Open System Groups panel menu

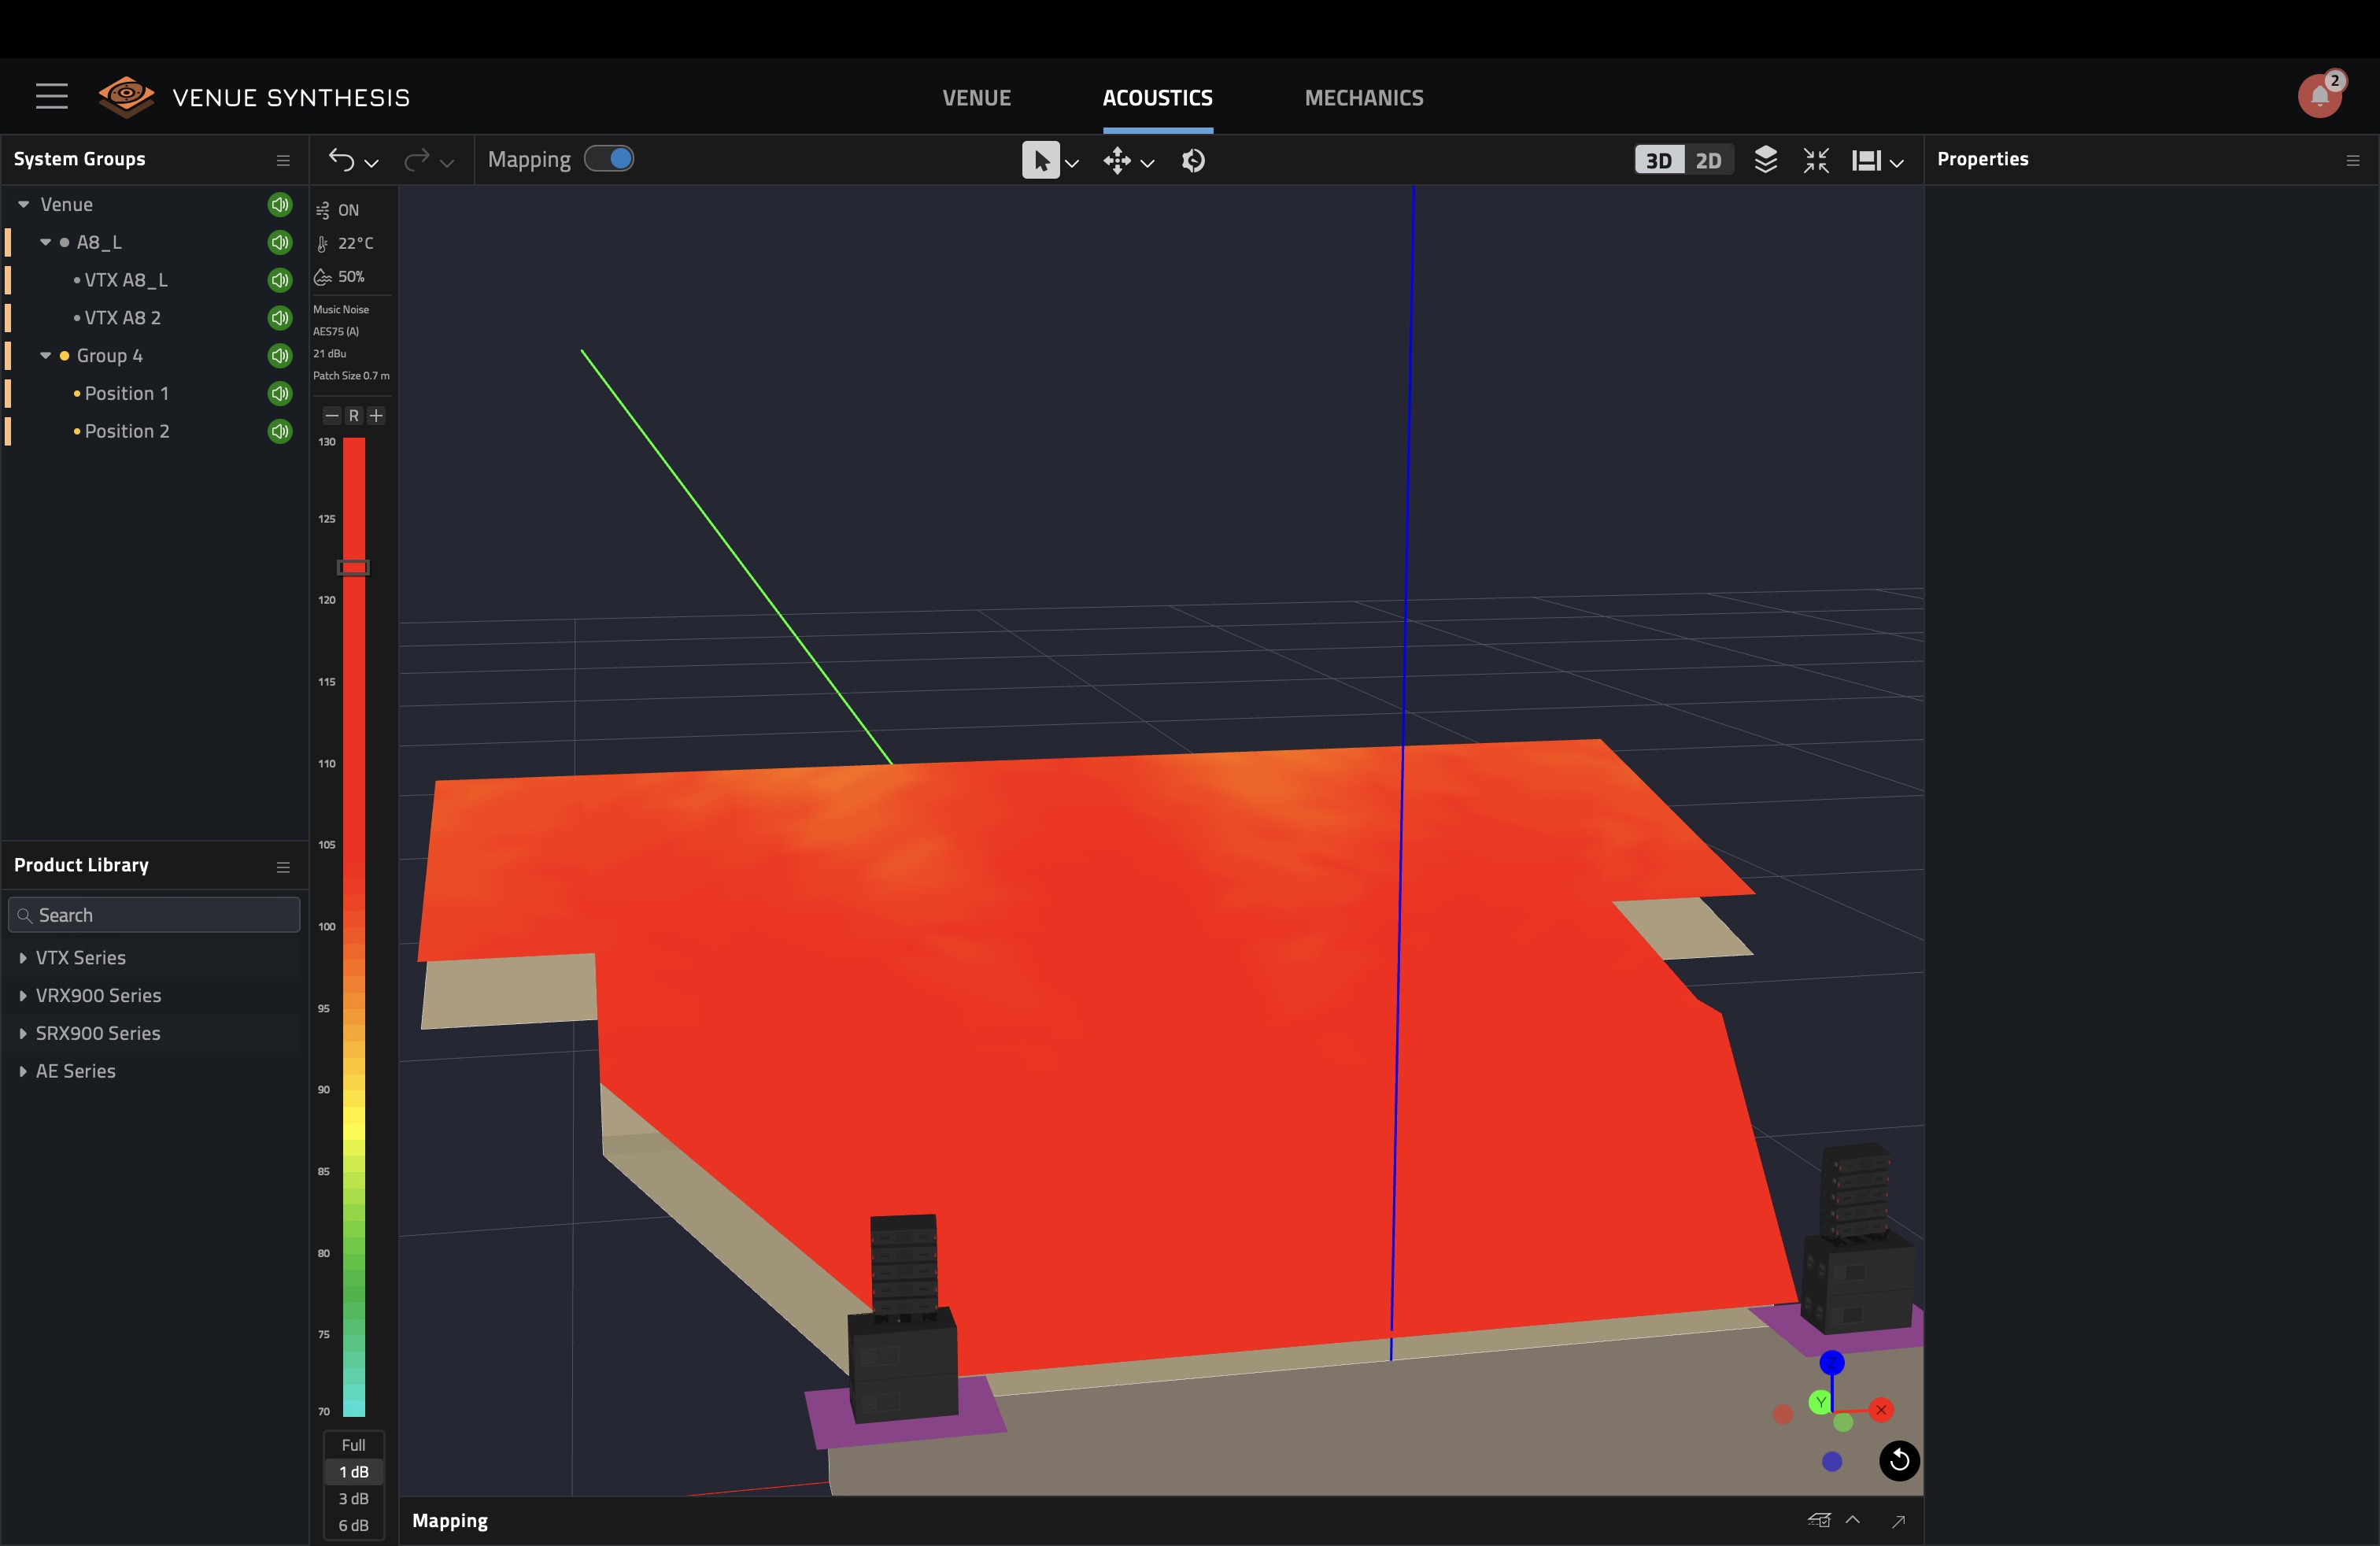pyautogui.click(x=283, y=160)
